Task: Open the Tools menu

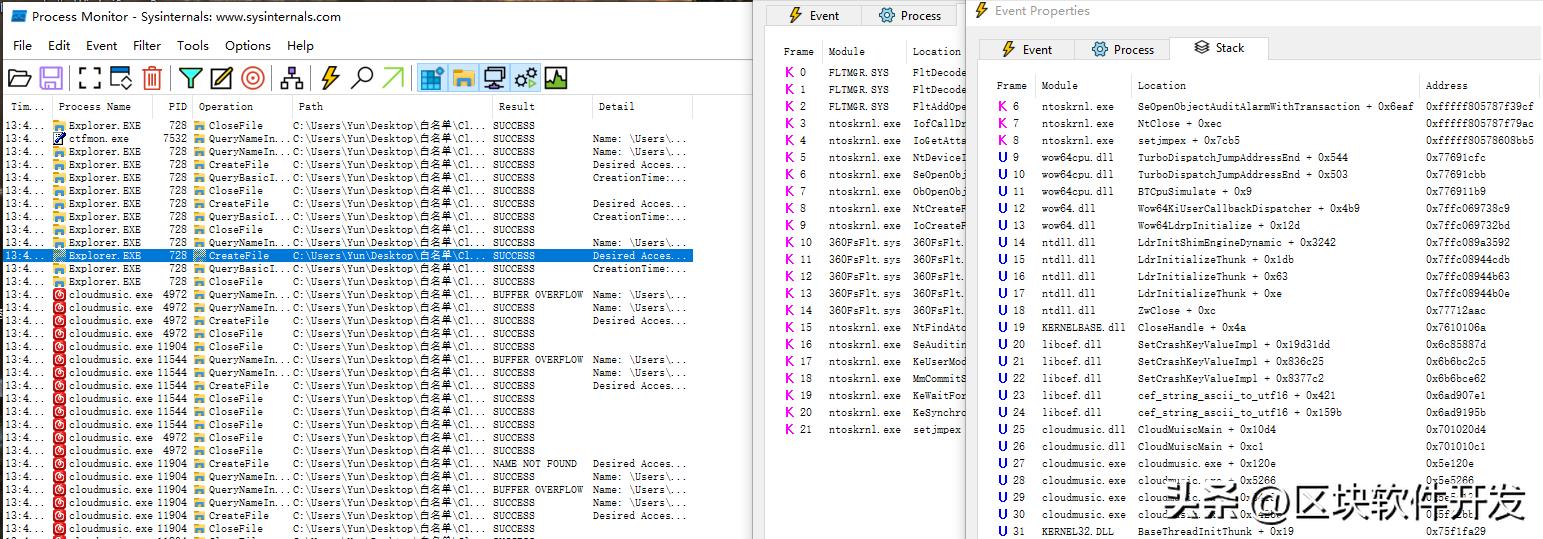Action: (x=192, y=45)
